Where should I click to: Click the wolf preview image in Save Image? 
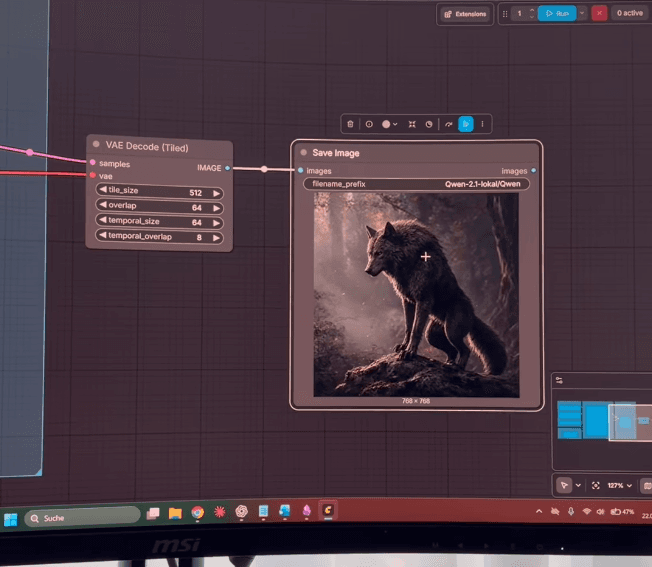(x=416, y=295)
